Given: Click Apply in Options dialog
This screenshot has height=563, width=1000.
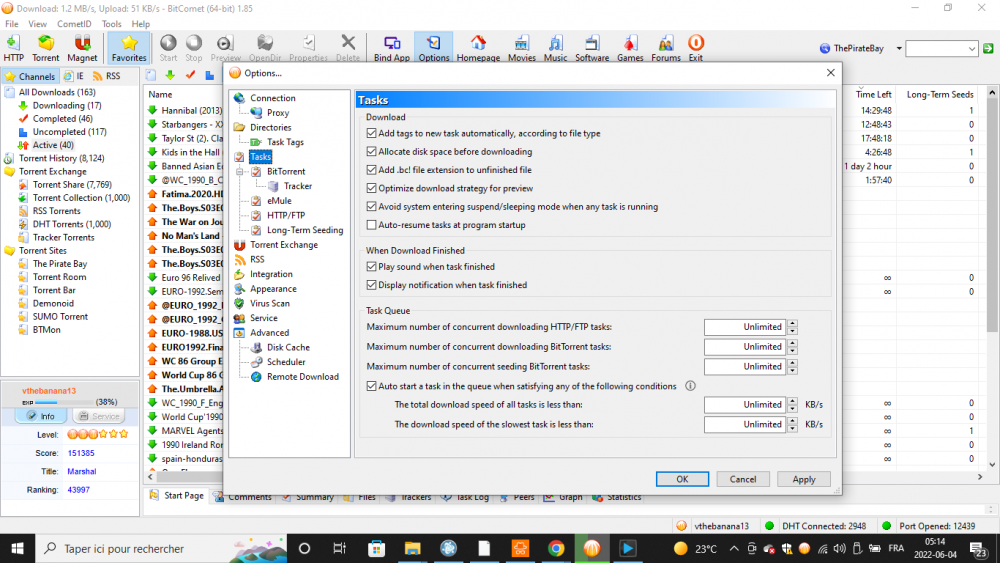Looking at the screenshot, I should click(804, 479).
